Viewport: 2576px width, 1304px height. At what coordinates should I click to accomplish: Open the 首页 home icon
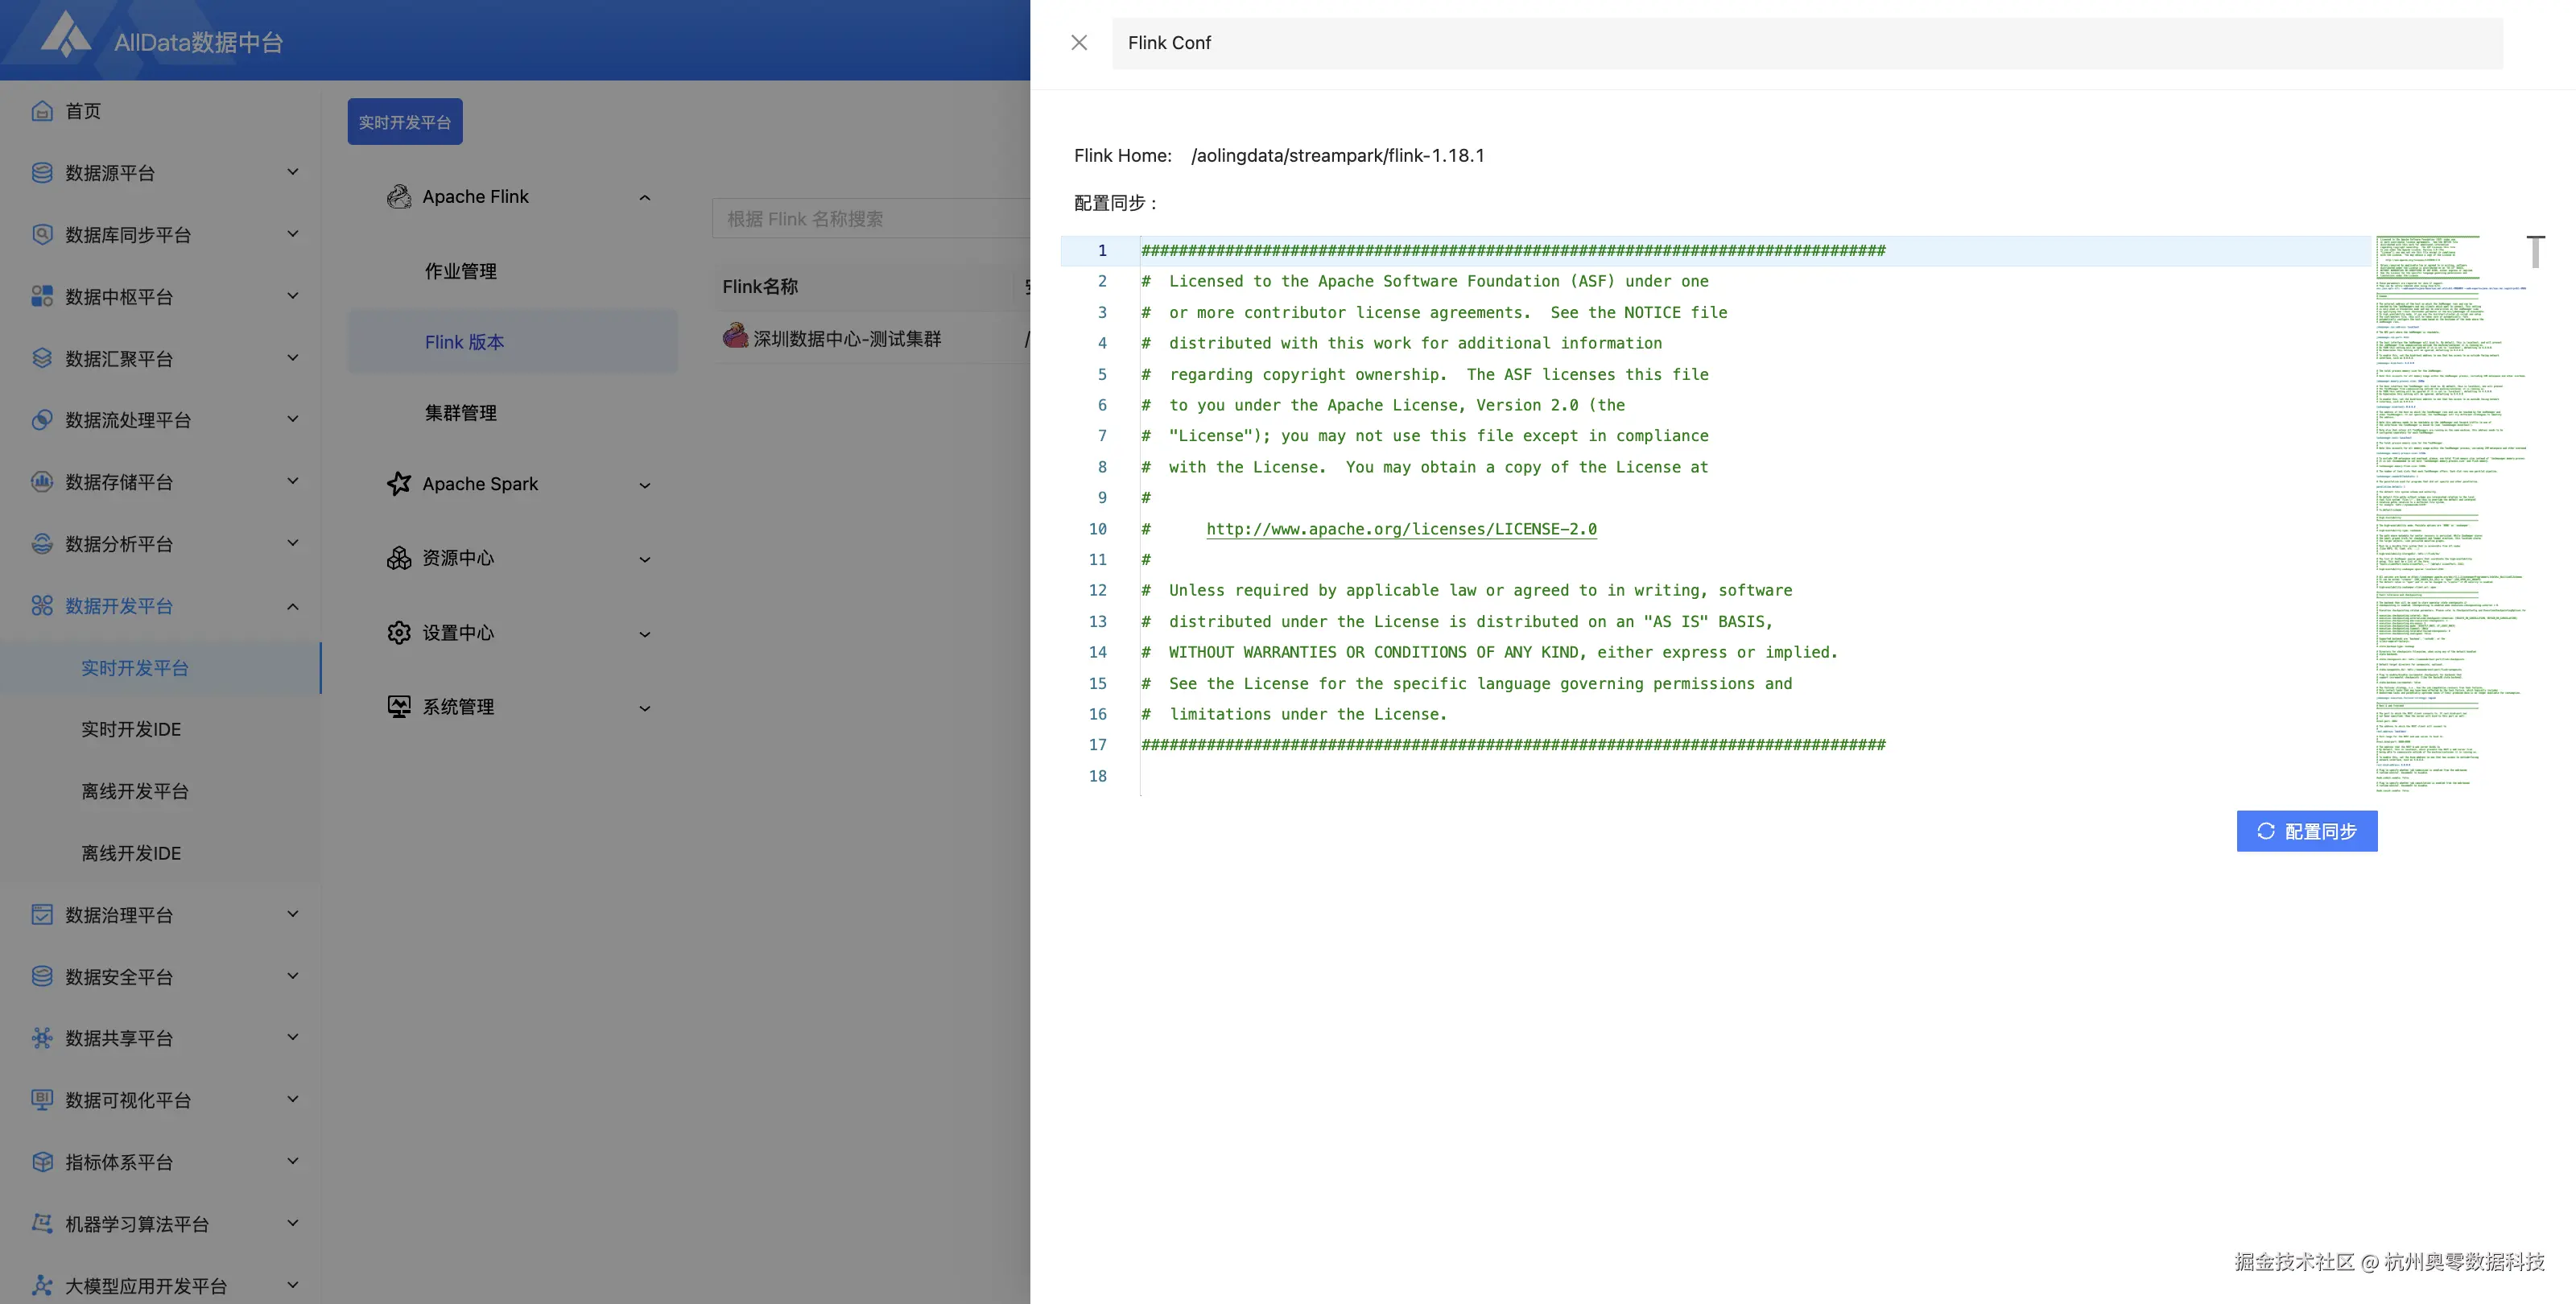tap(42, 111)
